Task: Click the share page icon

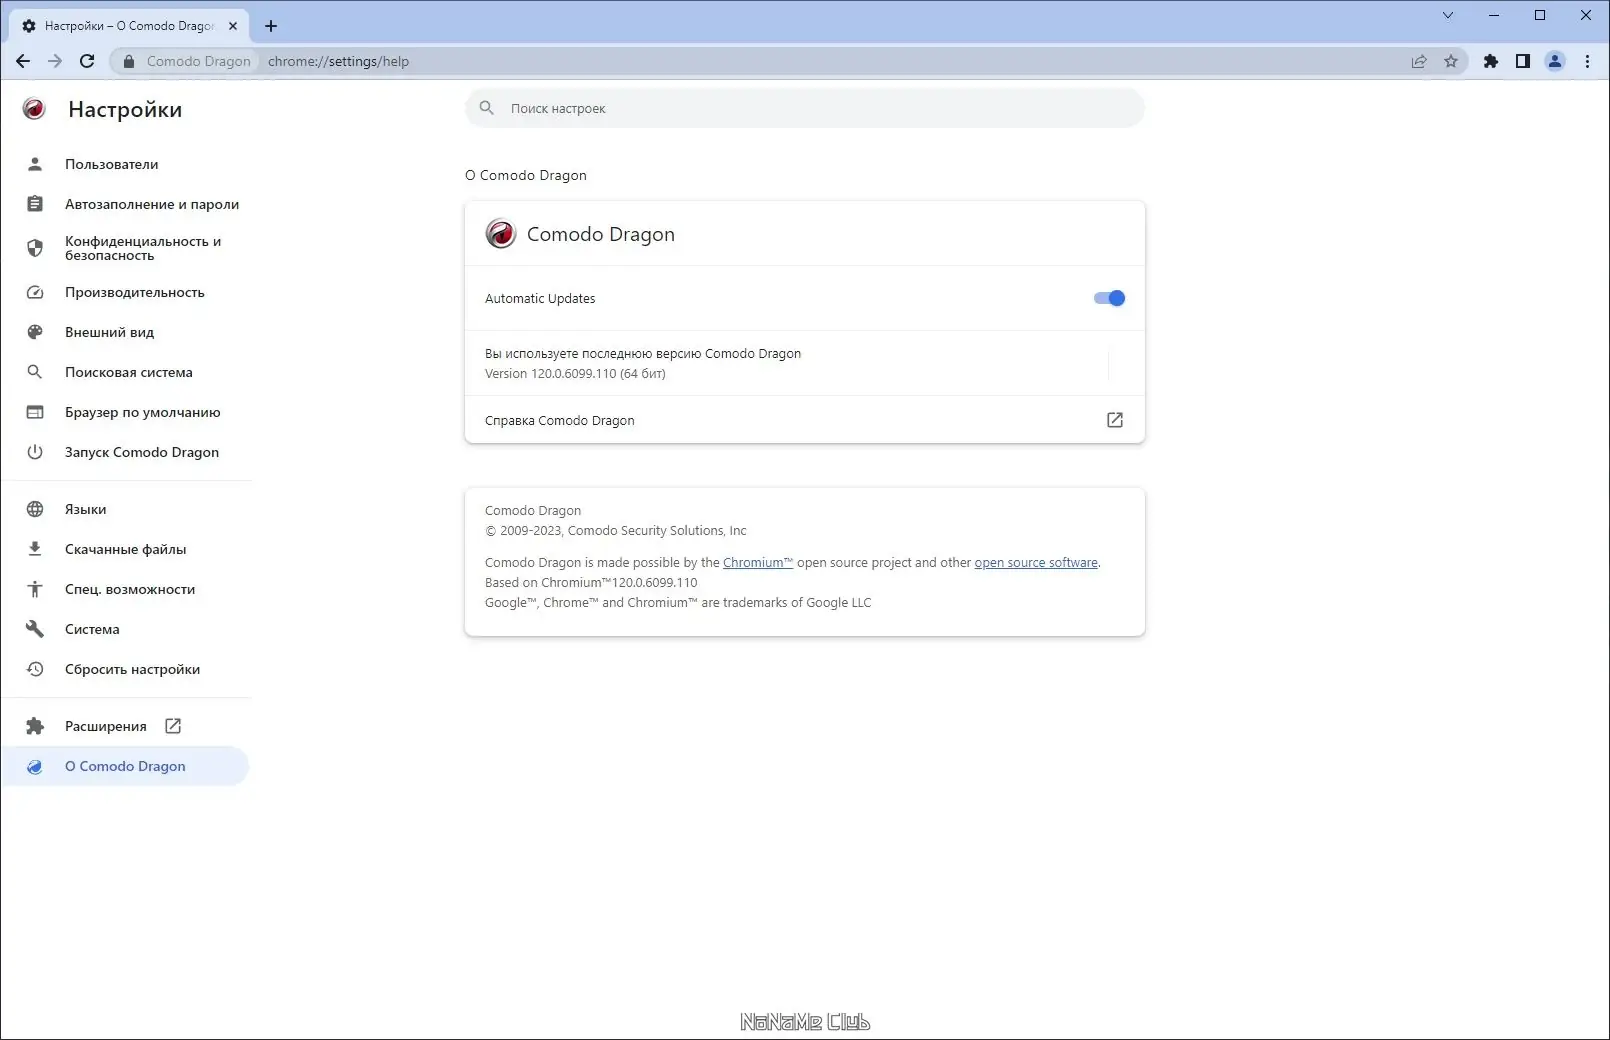Action: pos(1419,61)
